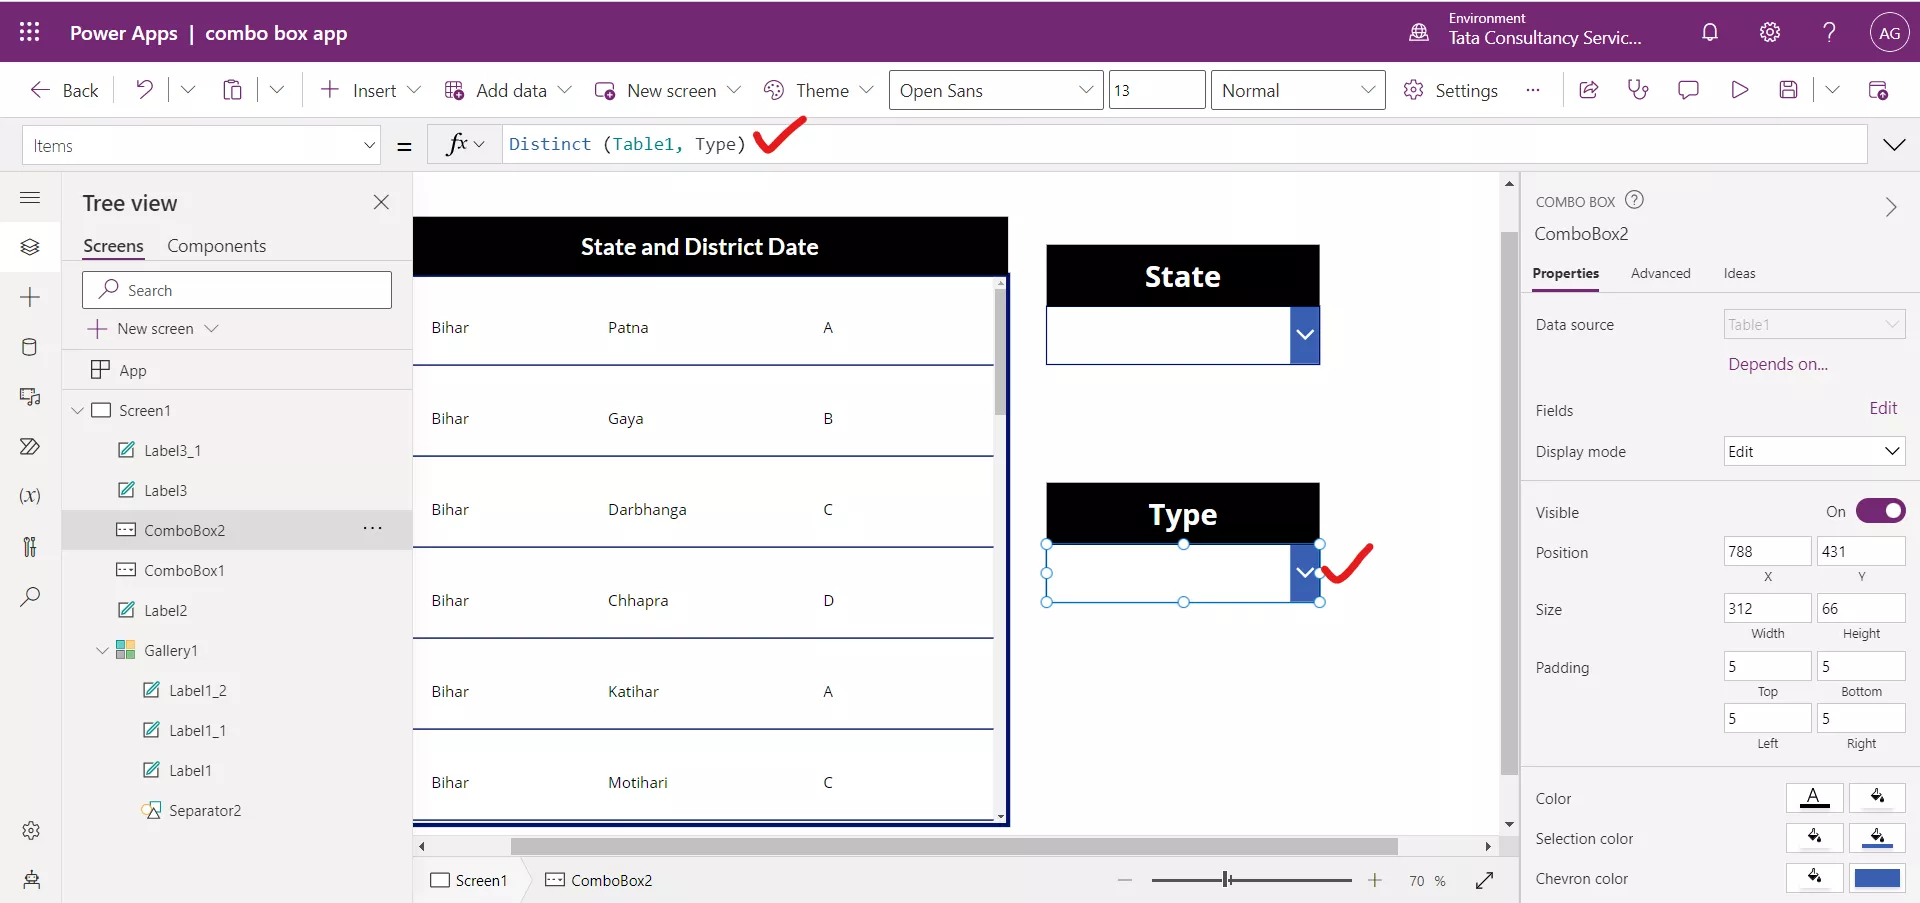Open the Data pane cylinder icon
Image resolution: width=1920 pixels, height=903 pixels.
30,347
